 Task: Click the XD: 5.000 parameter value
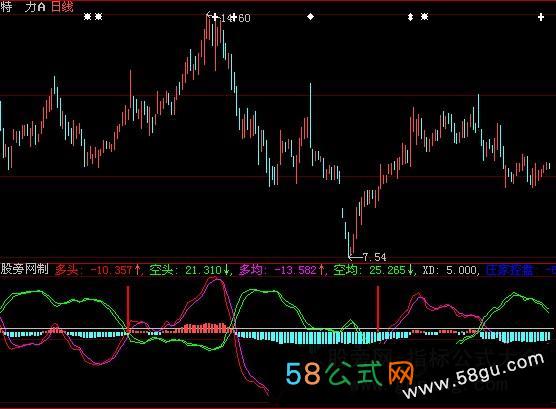pyautogui.click(x=450, y=270)
